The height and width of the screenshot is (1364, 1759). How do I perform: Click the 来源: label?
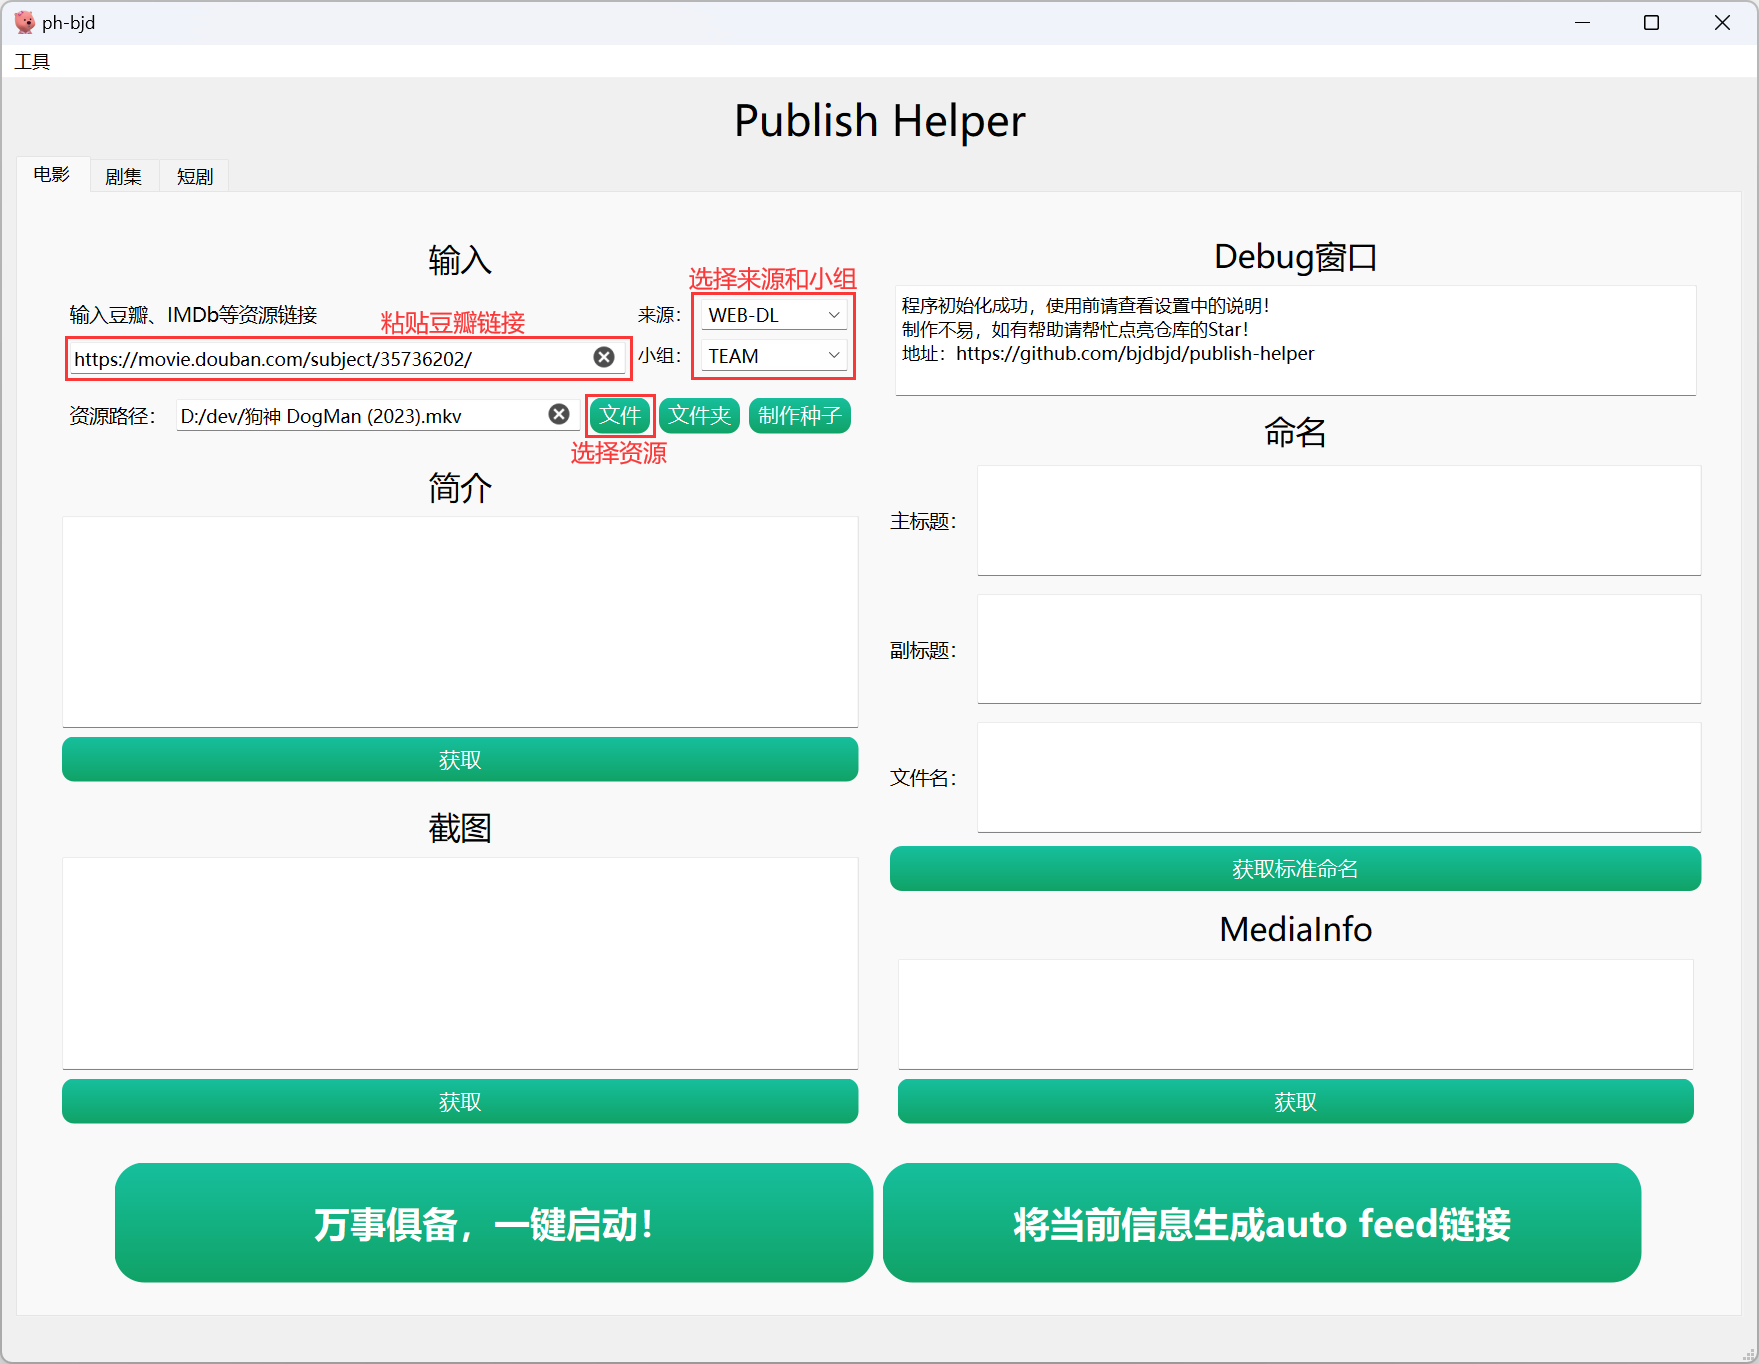coord(659,315)
